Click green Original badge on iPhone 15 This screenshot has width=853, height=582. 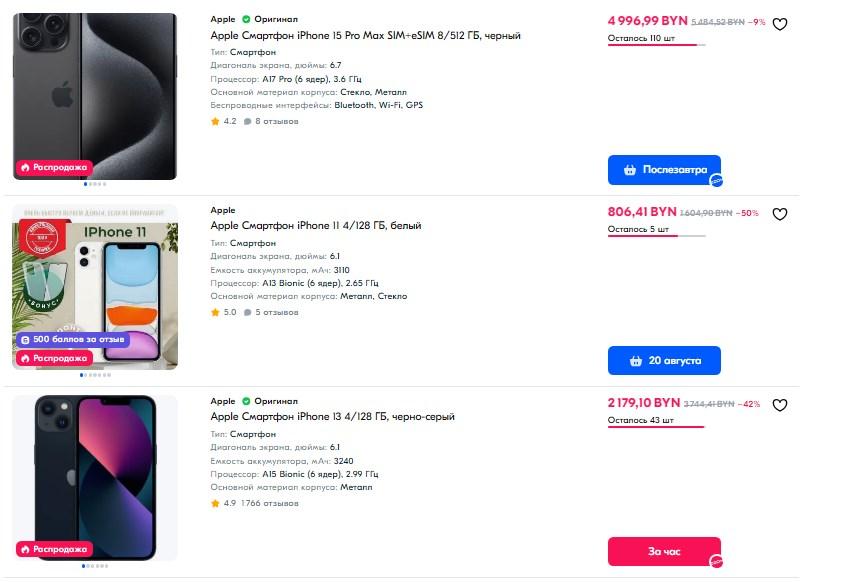coord(246,19)
